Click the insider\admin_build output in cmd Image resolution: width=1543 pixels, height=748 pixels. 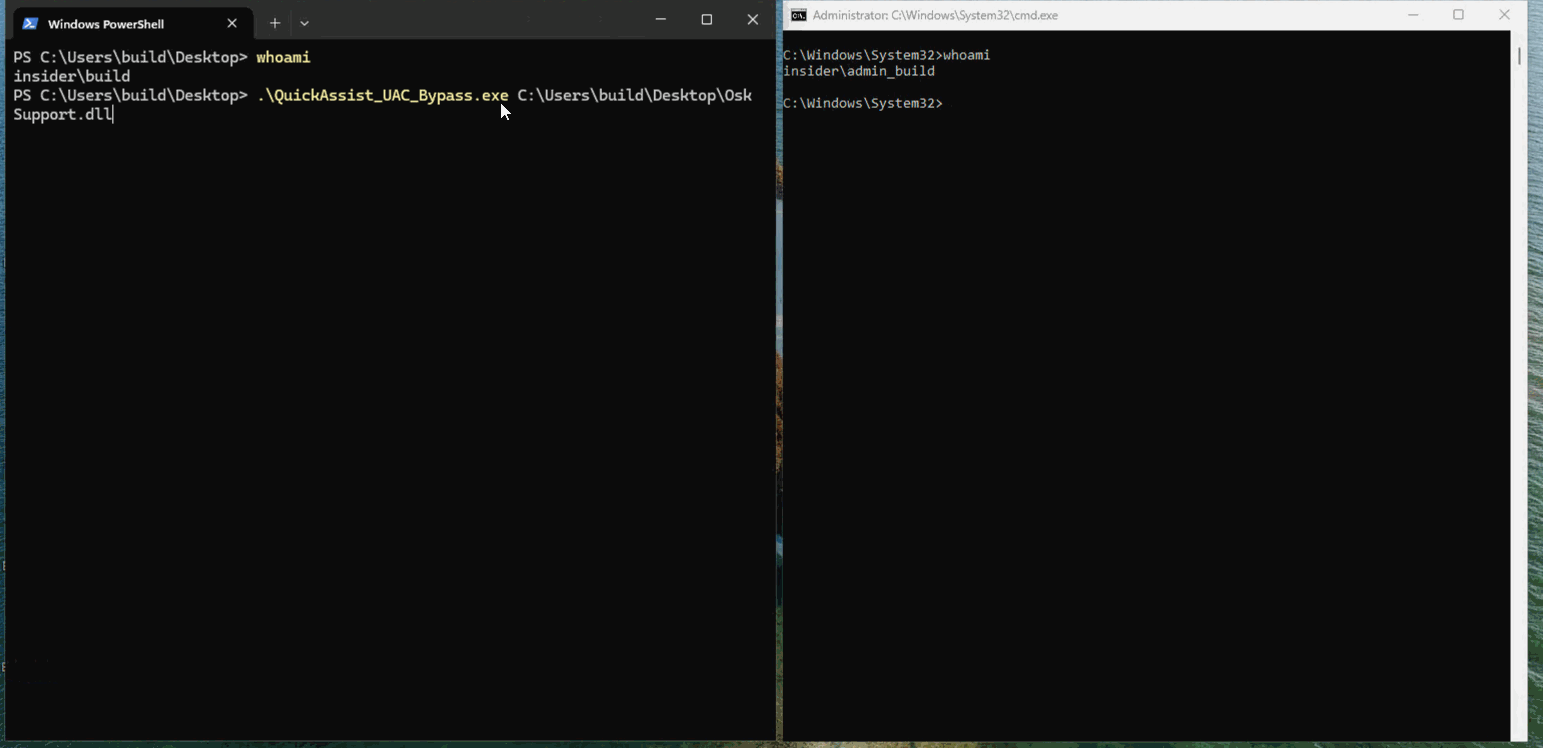(859, 71)
